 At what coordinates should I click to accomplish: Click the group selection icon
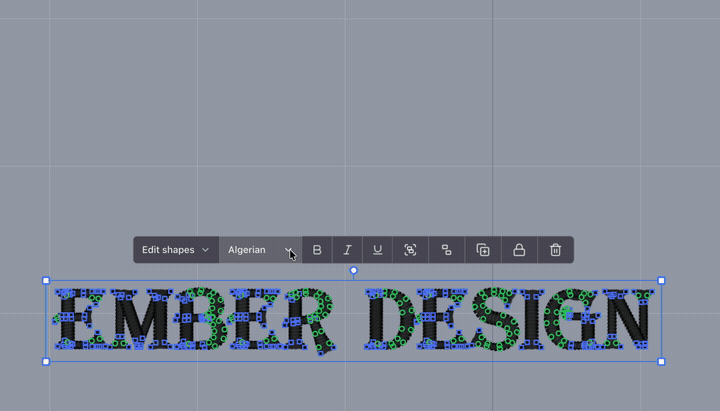pyautogui.click(x=410, y=250)
